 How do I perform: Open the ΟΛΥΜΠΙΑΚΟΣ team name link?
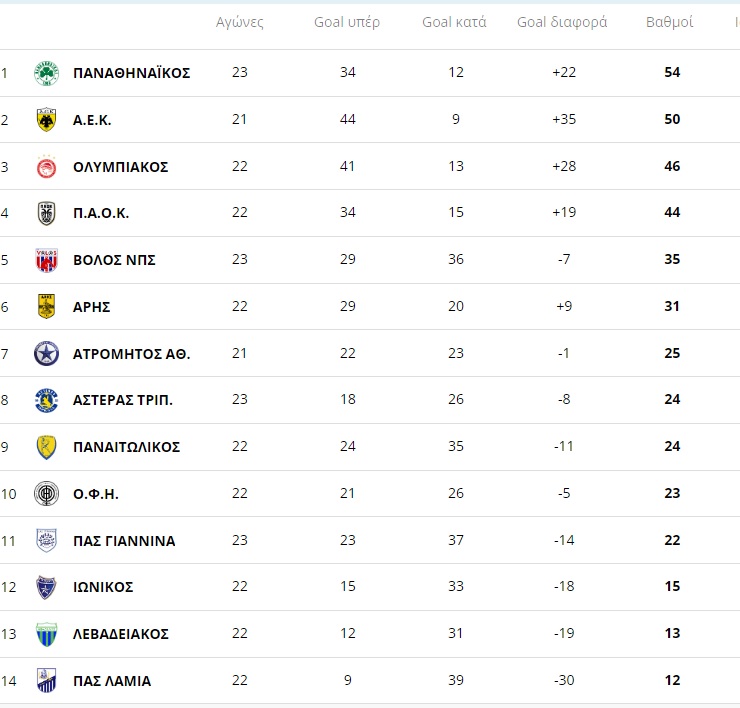click(x=120, y=167)
